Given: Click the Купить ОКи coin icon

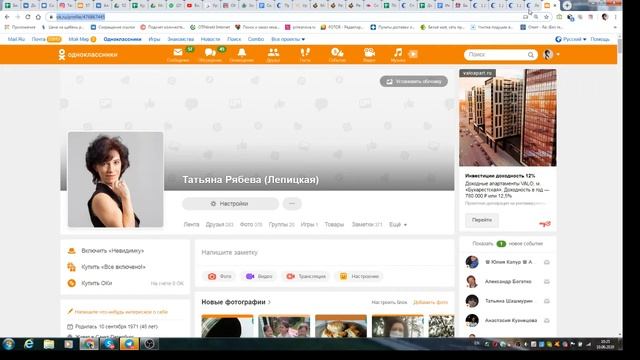Looking at the screenshot, I should point(71,283).
